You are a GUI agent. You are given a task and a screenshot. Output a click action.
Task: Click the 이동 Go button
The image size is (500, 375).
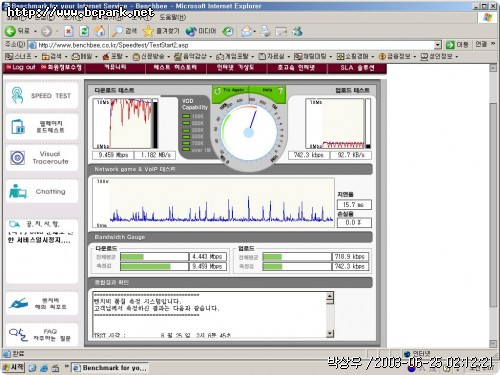point(457,45)
